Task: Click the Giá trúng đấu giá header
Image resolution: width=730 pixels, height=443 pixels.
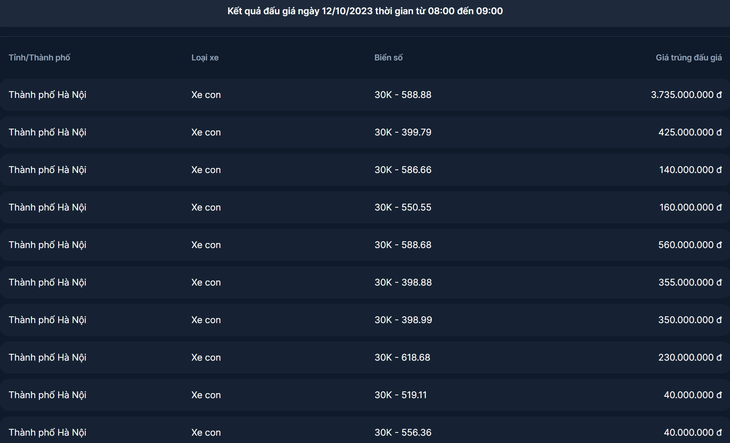Action: click(x=689, y=58)
